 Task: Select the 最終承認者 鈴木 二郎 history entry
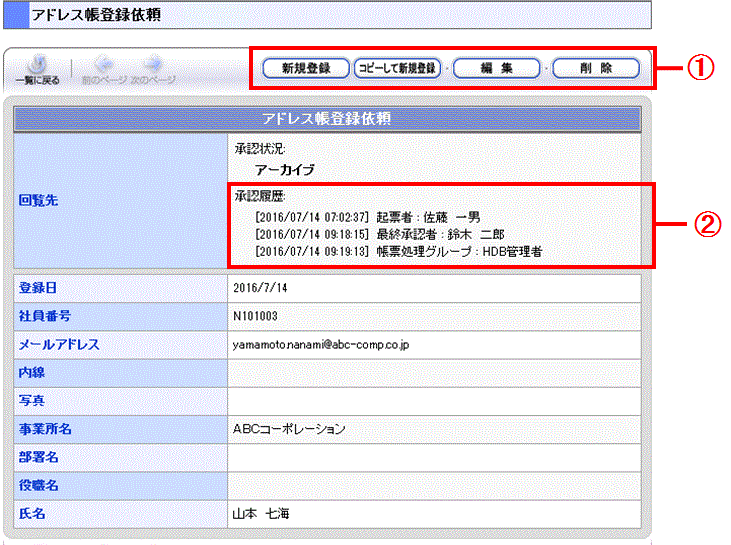380,234
